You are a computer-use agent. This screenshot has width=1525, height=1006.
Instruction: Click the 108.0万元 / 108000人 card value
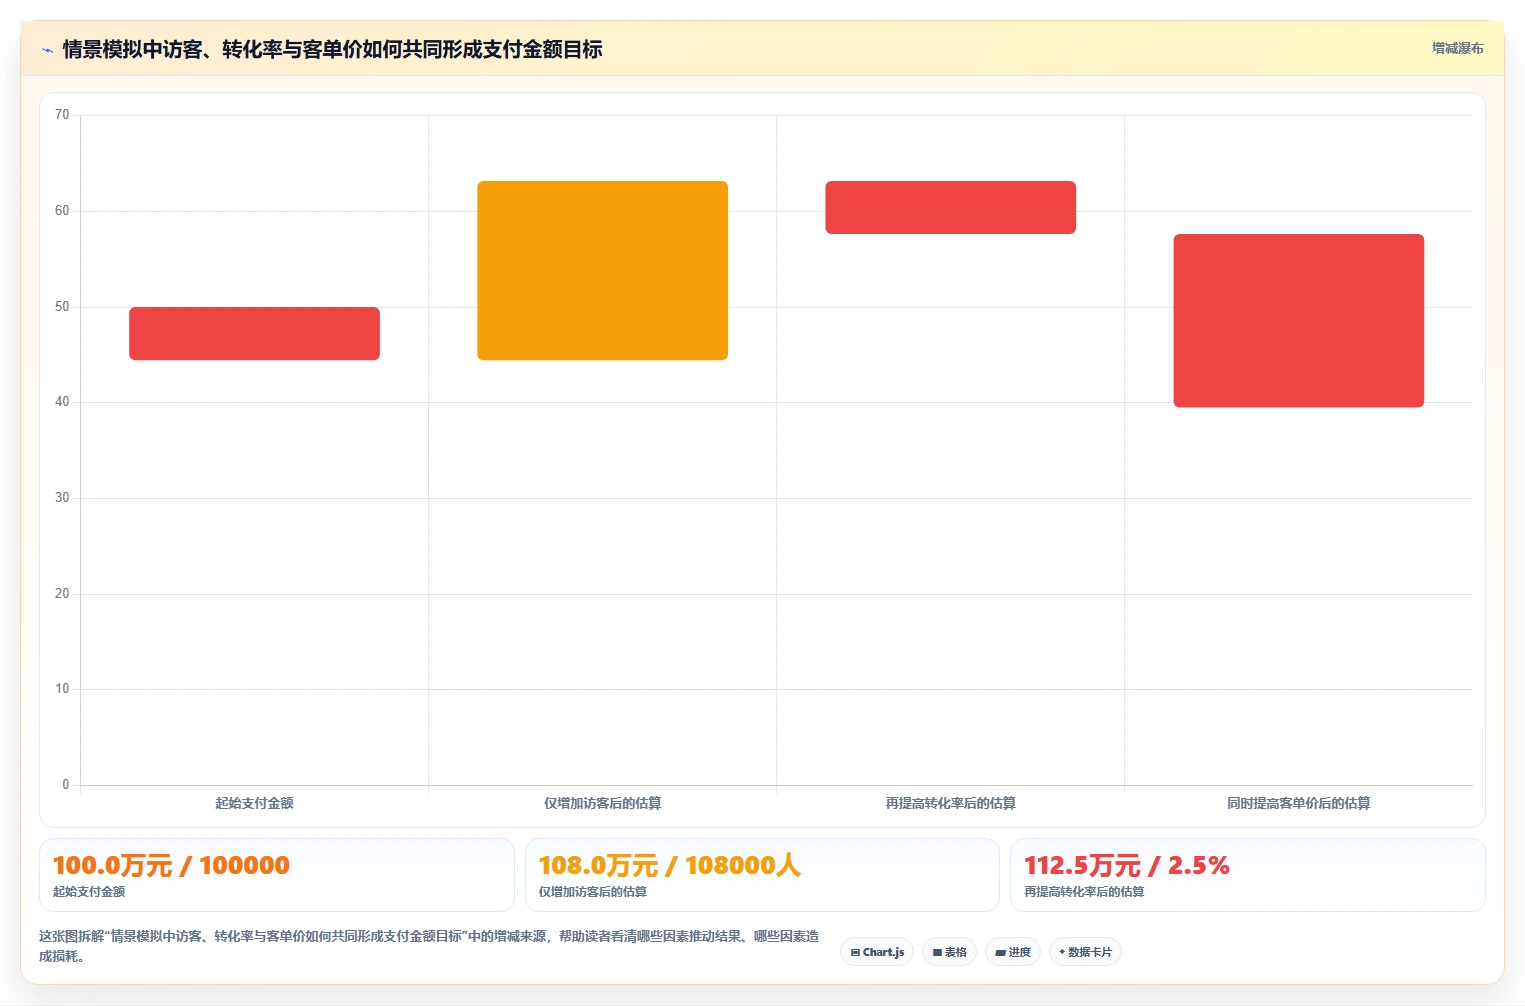tap(669, 865)
